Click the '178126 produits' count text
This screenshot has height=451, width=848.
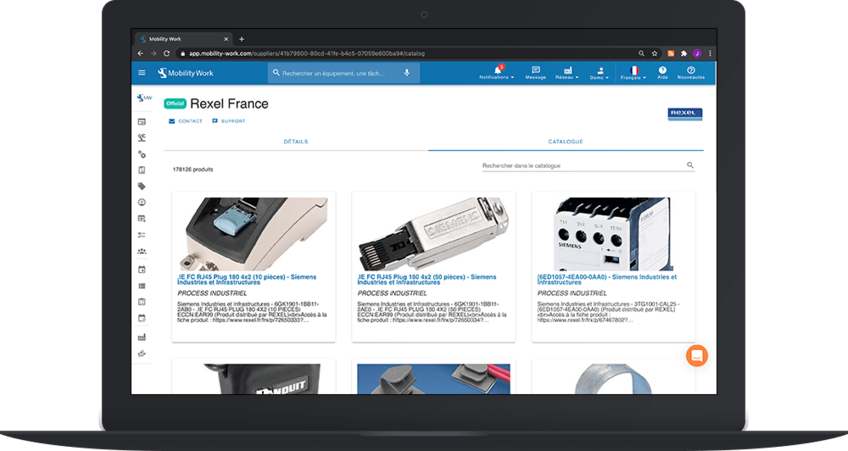tap(193, 169)
